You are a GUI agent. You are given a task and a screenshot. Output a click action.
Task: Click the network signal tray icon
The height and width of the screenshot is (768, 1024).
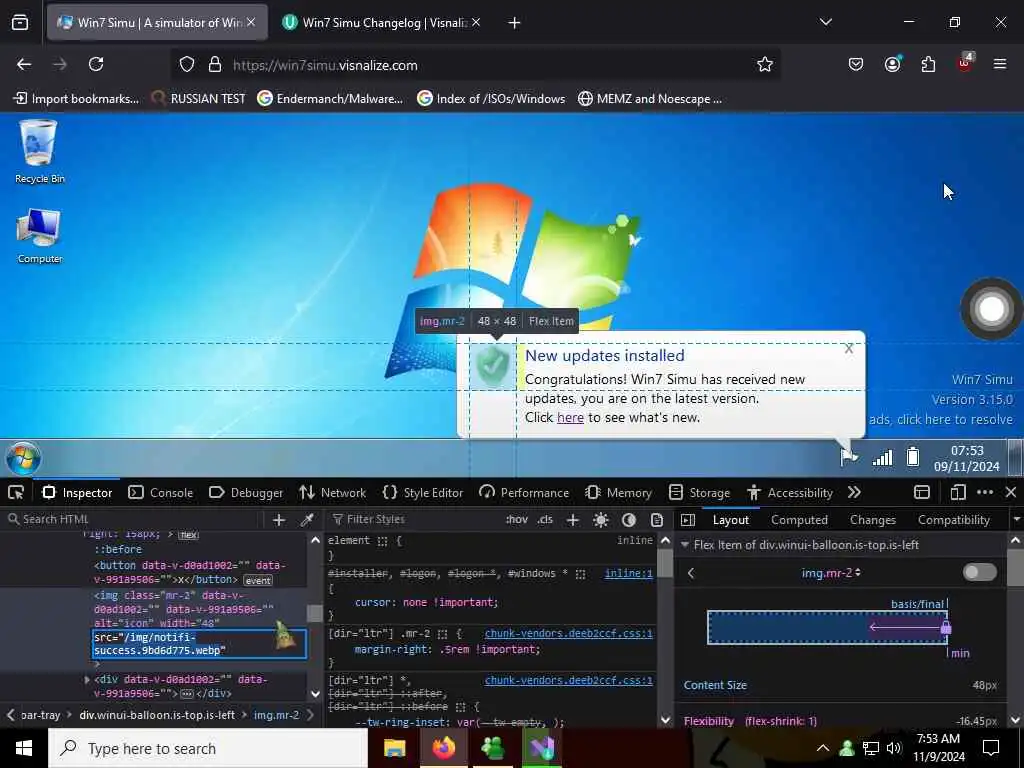882,457
